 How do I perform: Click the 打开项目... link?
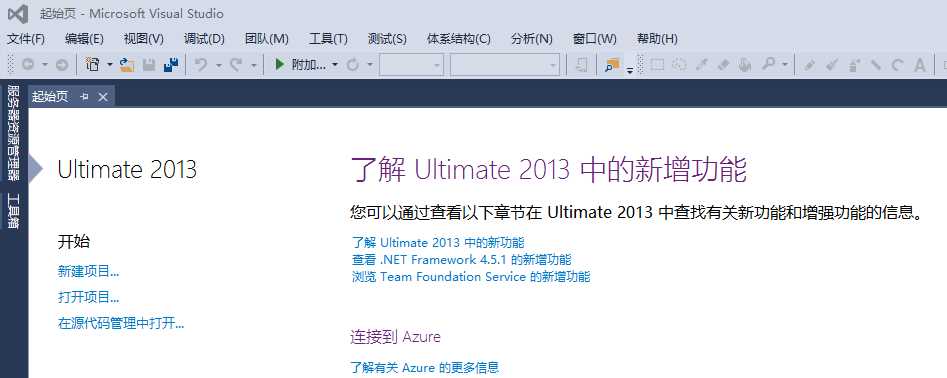(88, 297)
